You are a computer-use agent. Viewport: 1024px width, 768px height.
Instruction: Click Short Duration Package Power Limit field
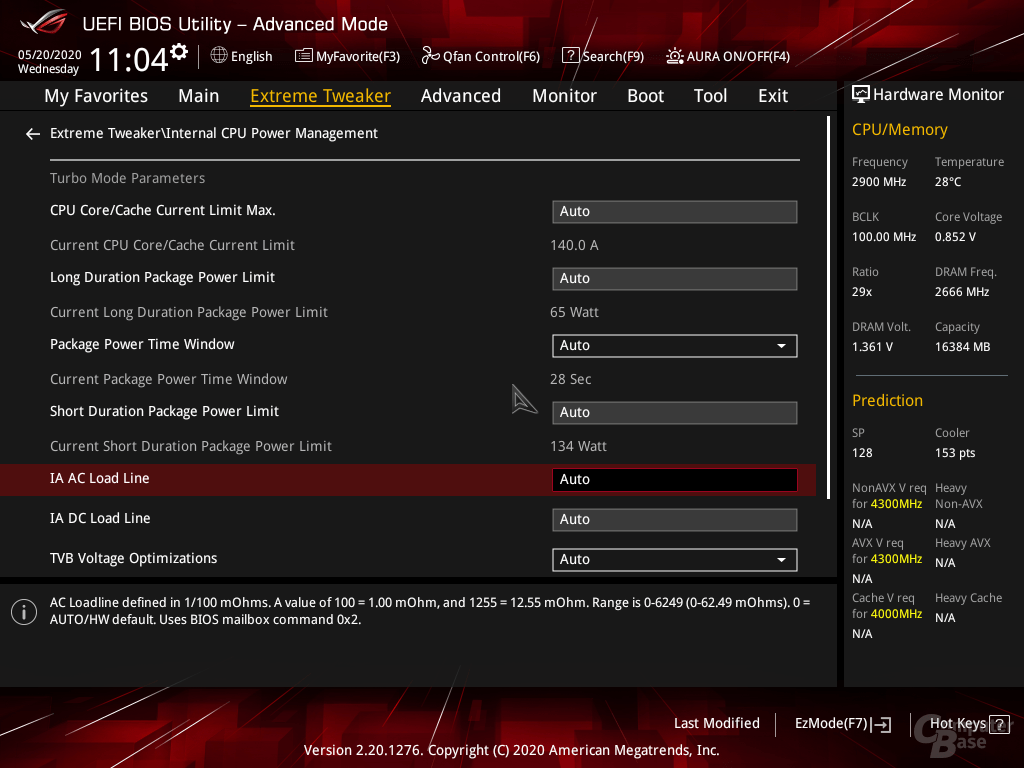[675, 413]
